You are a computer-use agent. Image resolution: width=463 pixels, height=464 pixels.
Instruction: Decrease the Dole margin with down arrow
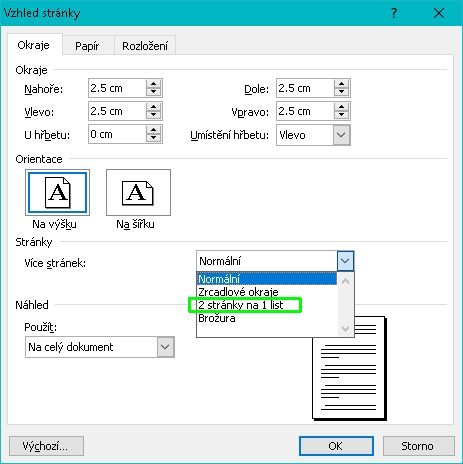(x=341, y=92)
